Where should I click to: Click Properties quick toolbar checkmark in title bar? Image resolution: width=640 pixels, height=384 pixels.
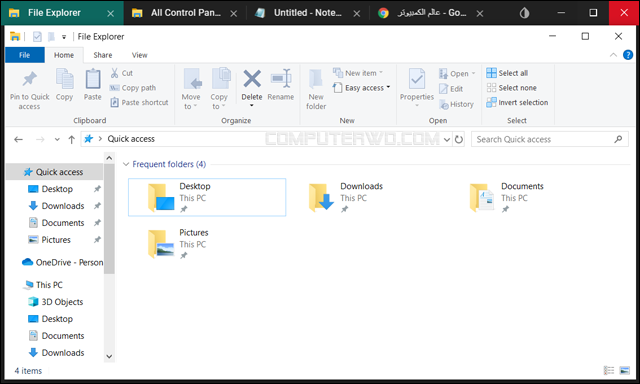(x=37, y=37)
